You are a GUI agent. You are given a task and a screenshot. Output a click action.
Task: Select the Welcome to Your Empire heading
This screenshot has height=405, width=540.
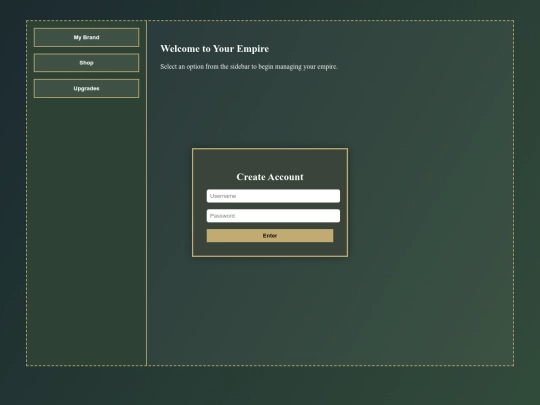pos(215,49)
